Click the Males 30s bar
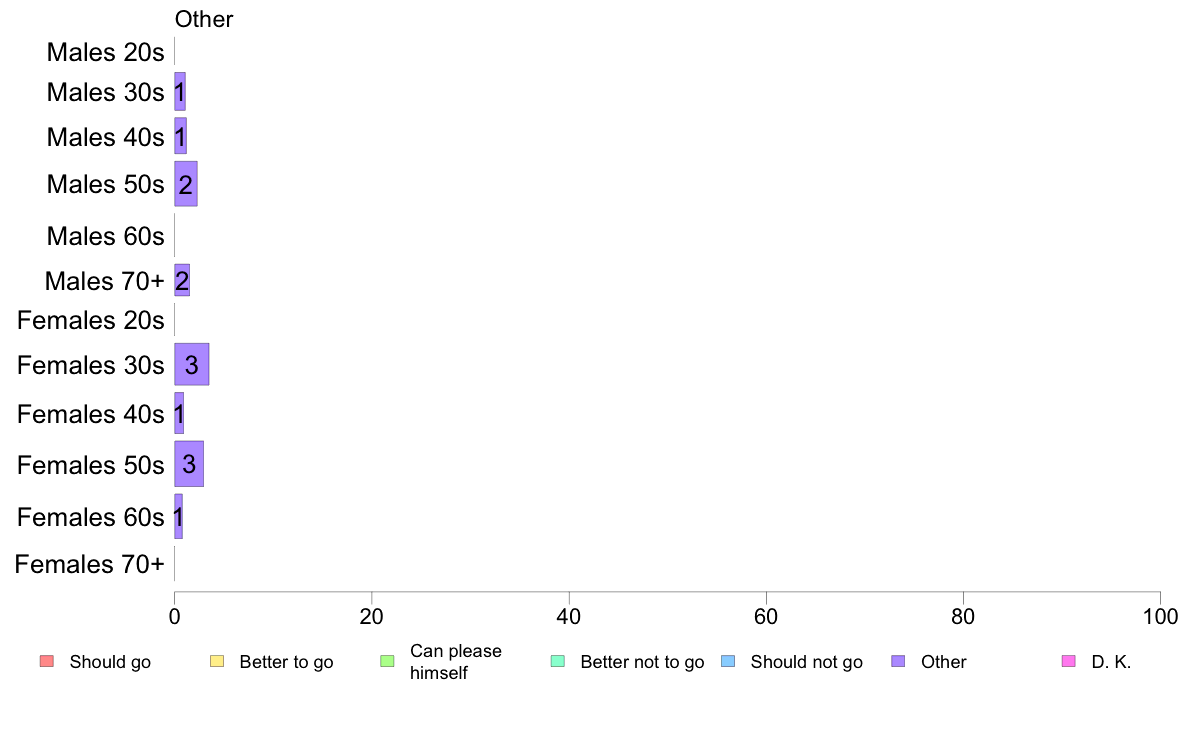Screen dimensions: 1188x736 point(180,92)
